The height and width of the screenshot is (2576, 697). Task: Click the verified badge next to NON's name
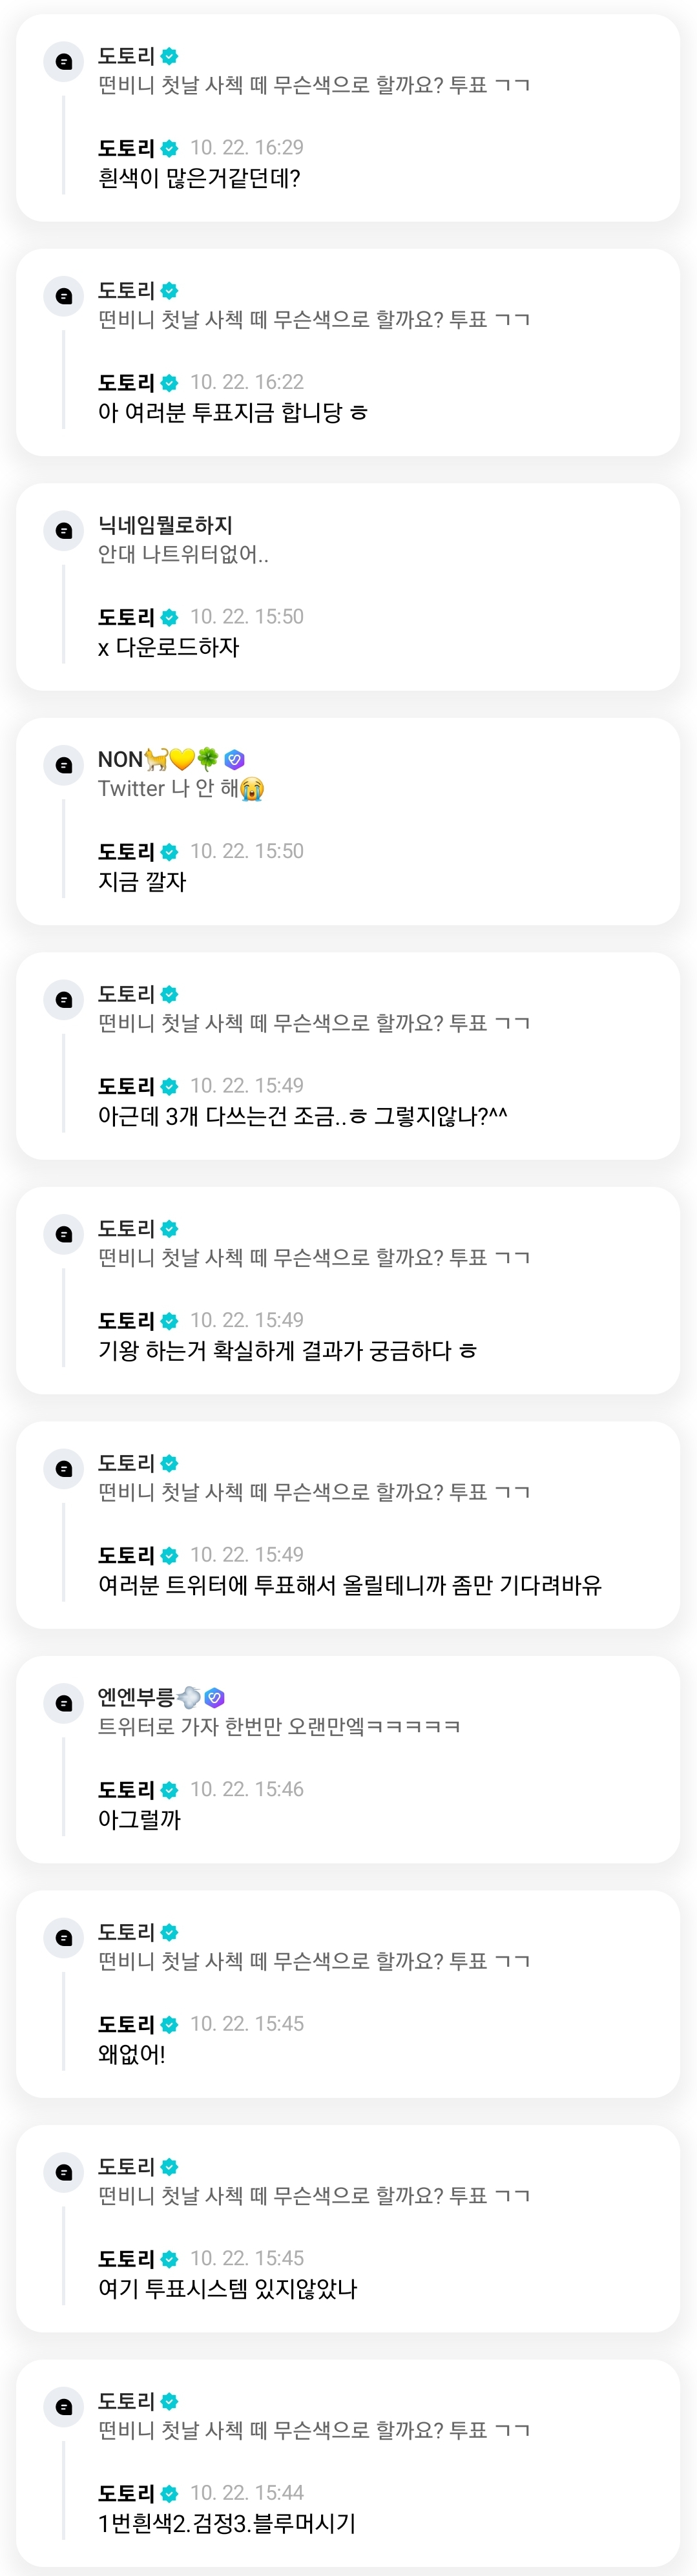tap(235, 759)
